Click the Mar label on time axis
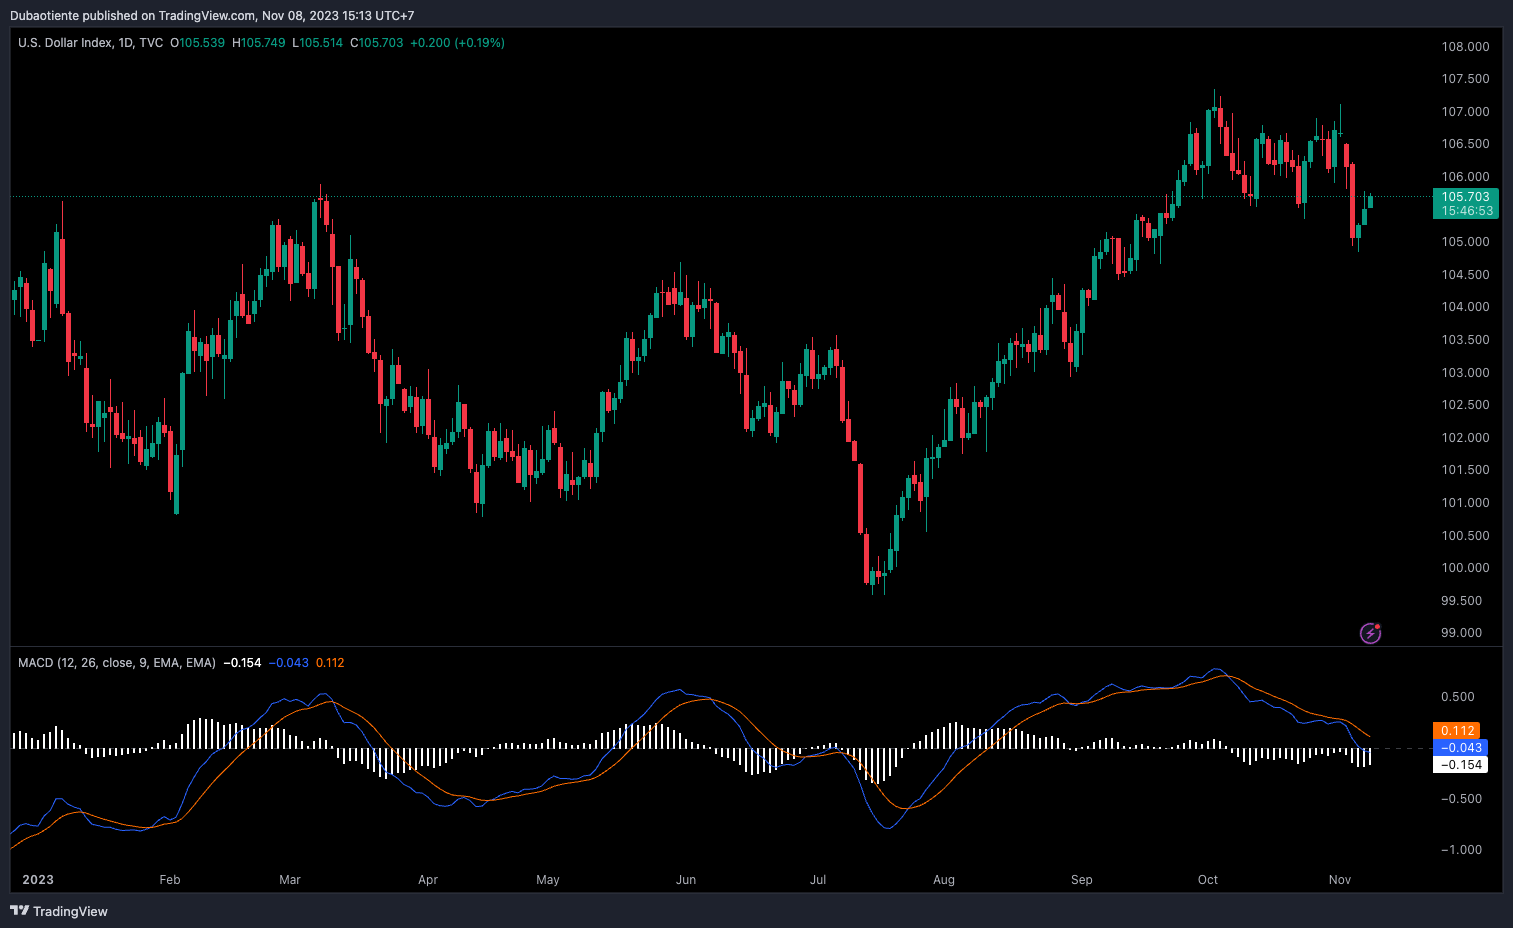The height and width of the screenshot is (928, 1513). 290,880
